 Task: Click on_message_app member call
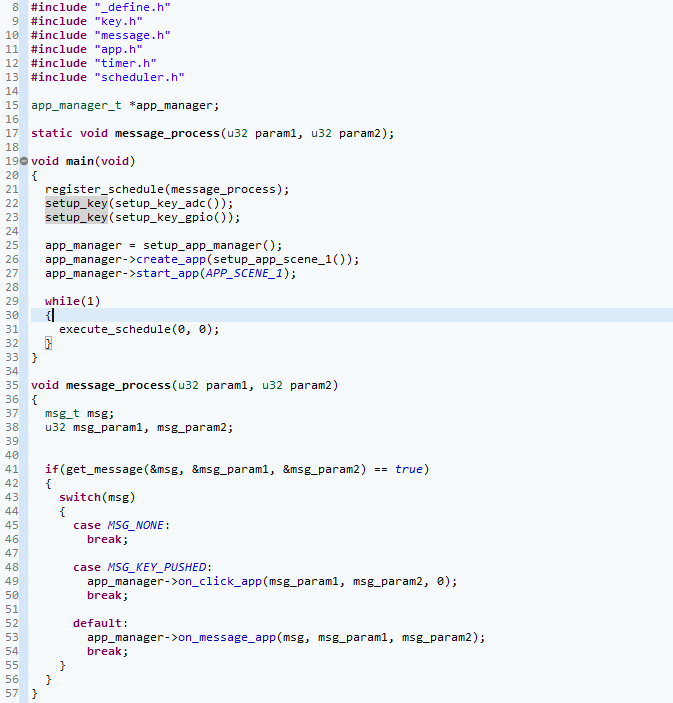coord(227,637)
